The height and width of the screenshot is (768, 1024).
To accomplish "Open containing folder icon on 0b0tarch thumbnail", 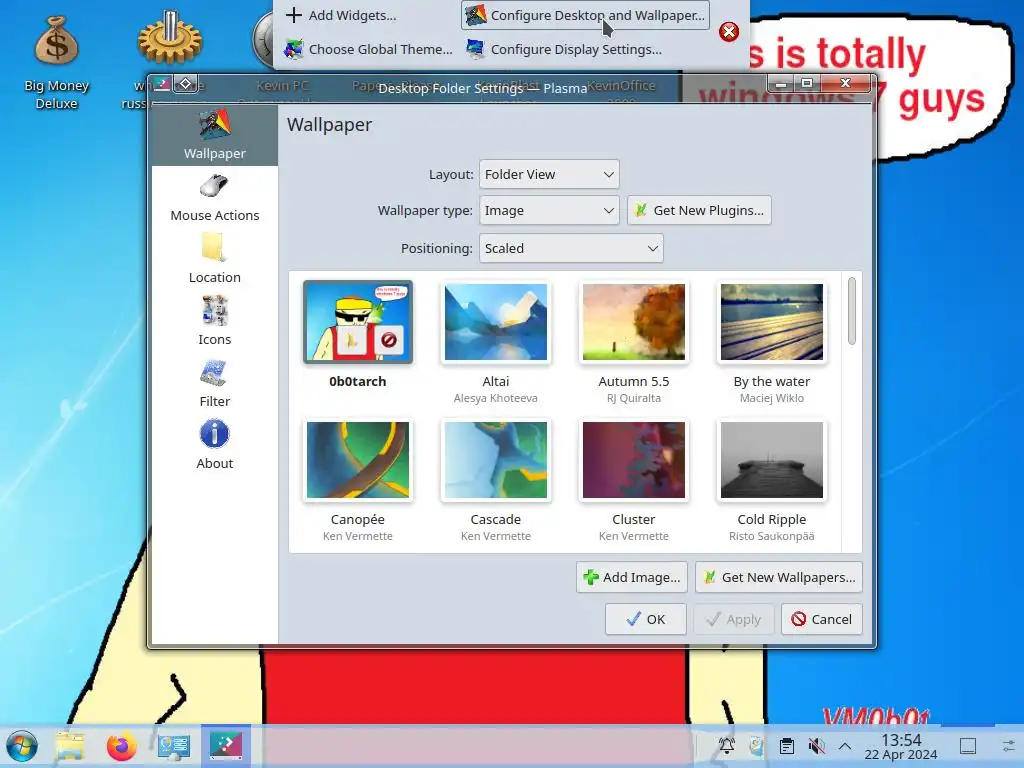I will point(351,340).
